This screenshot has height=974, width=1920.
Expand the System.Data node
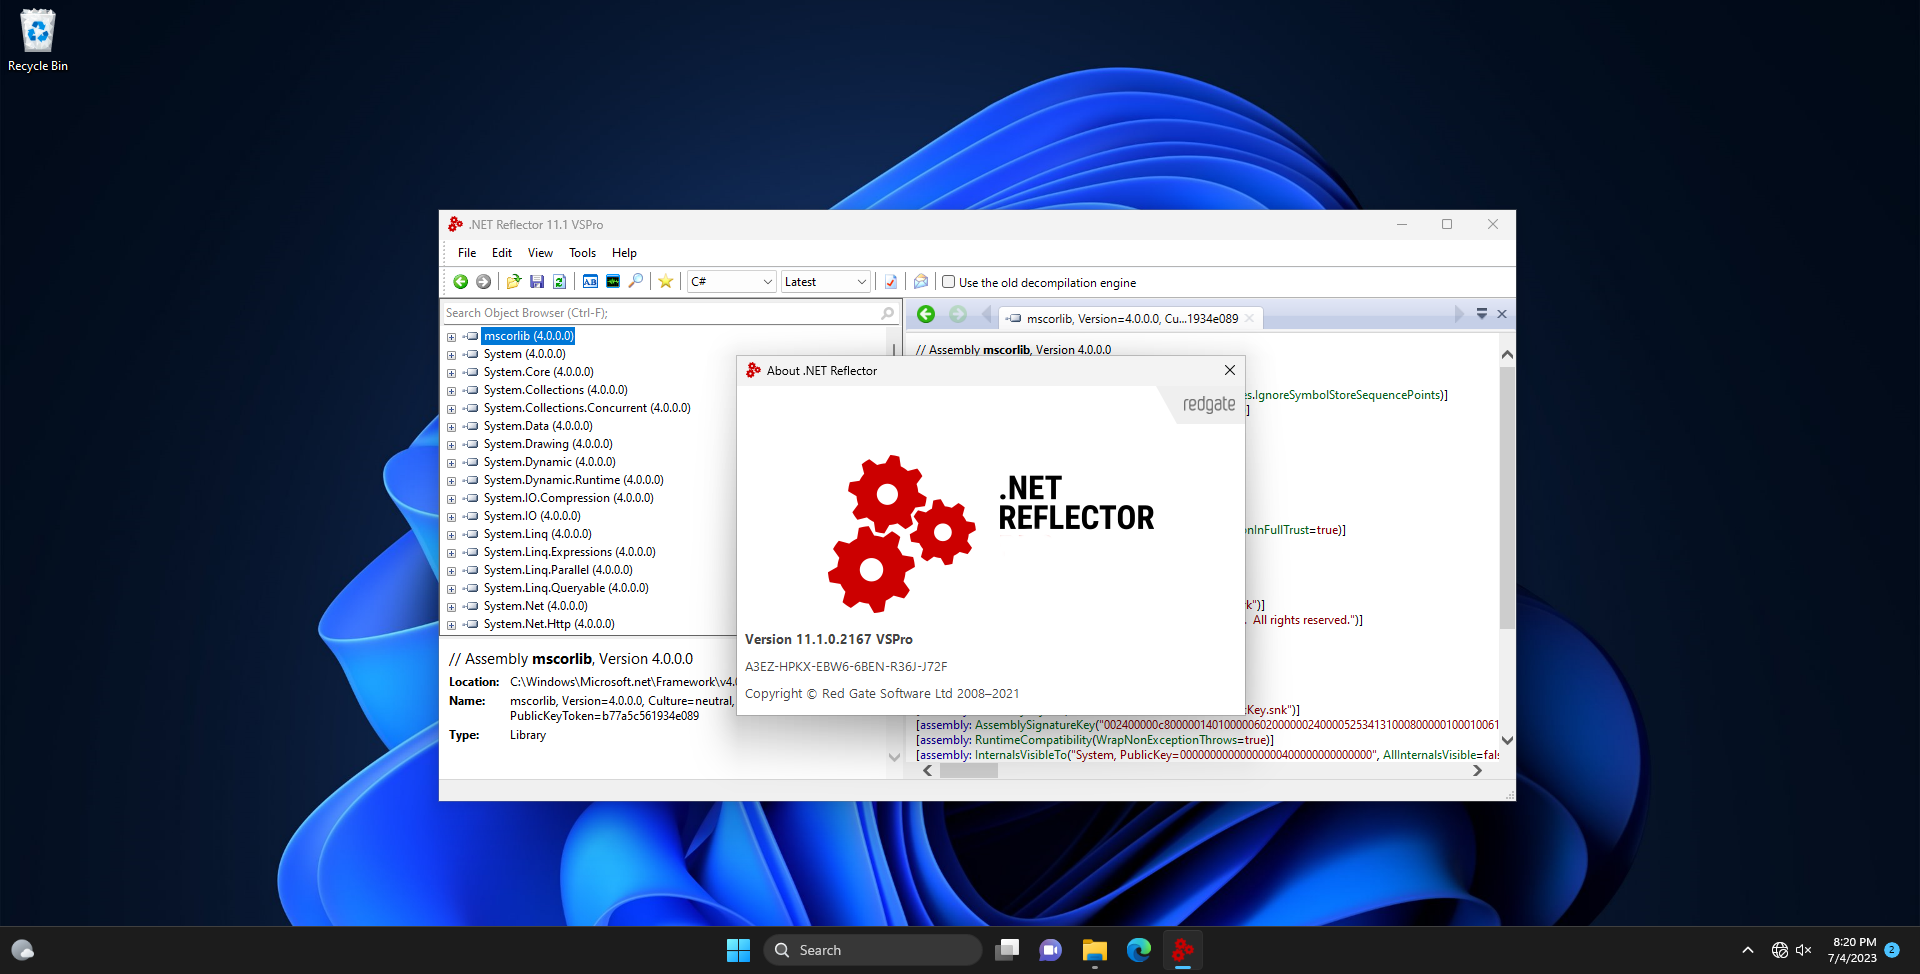451,427
